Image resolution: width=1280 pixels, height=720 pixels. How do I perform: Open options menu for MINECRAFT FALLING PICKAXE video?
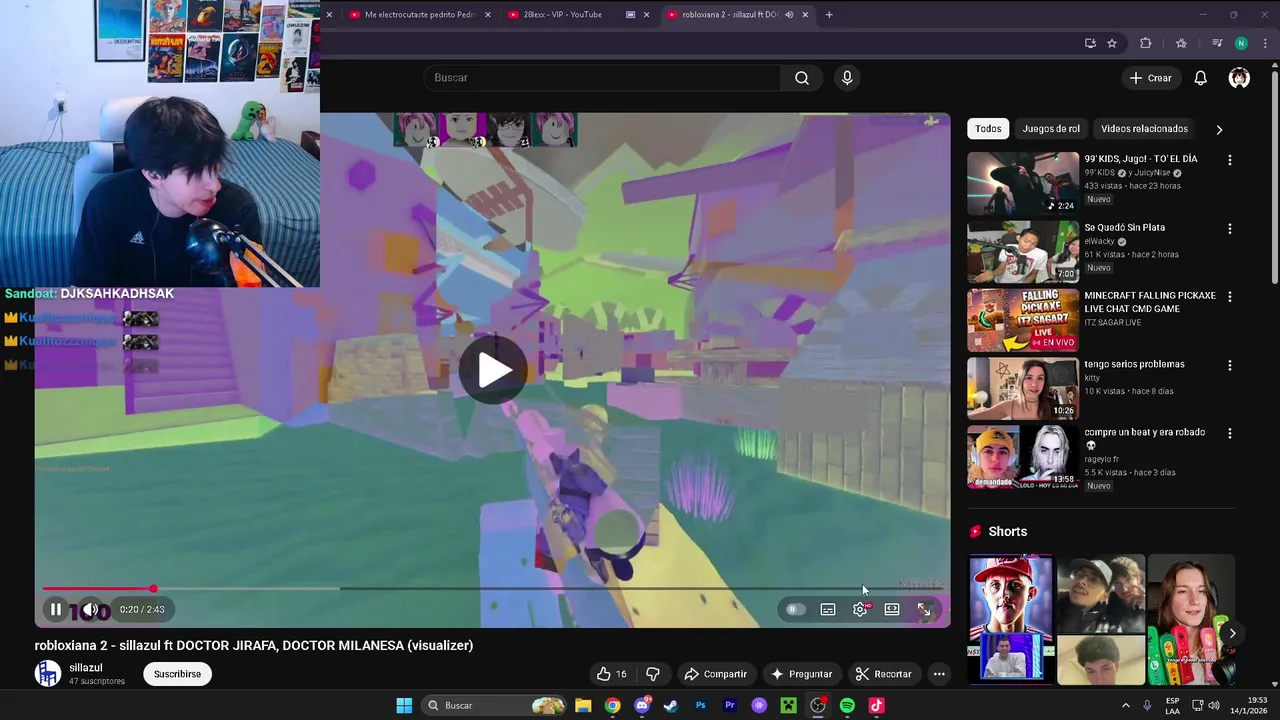tap(1230, 297)
